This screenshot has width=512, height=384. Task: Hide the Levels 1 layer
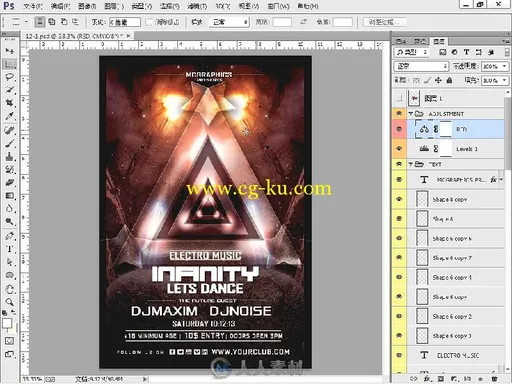tap(399, 149)
